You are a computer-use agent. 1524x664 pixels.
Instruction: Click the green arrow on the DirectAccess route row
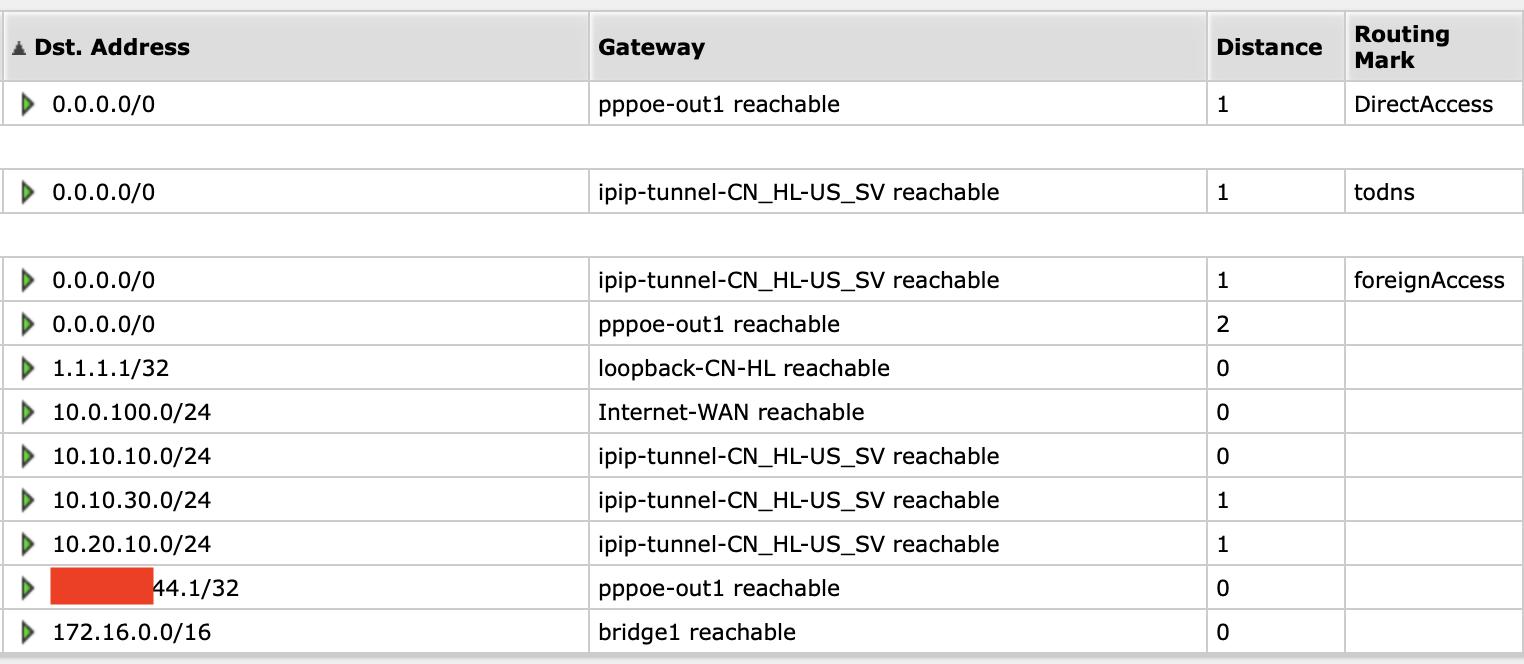[28, 104]
